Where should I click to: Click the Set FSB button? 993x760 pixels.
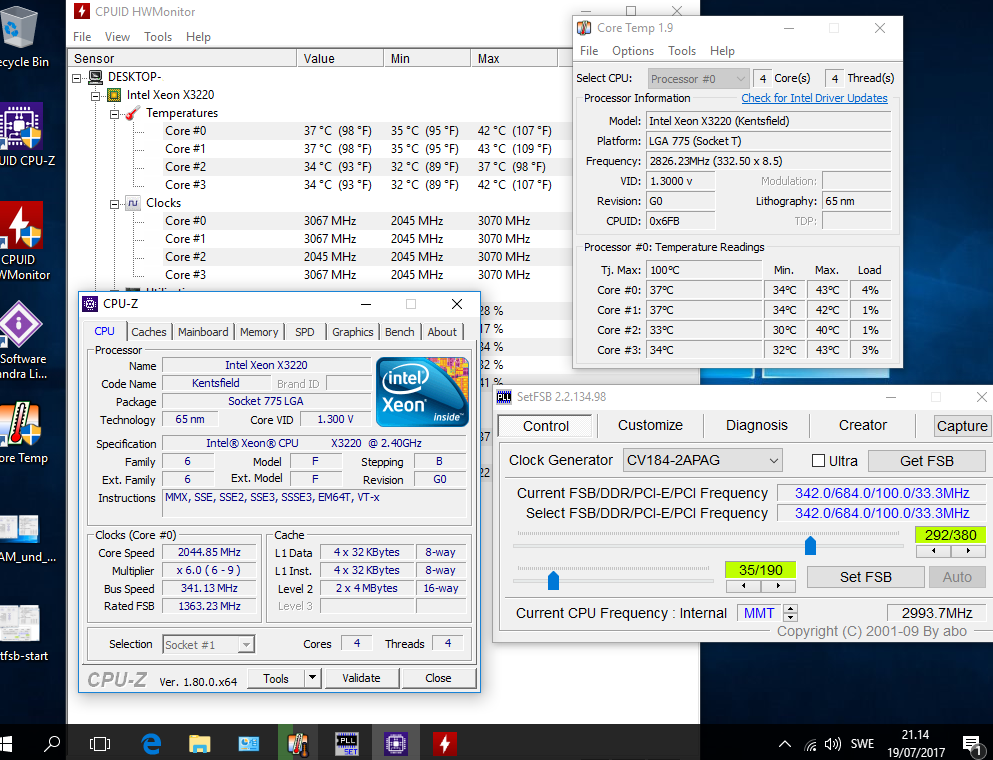[865, 577]
